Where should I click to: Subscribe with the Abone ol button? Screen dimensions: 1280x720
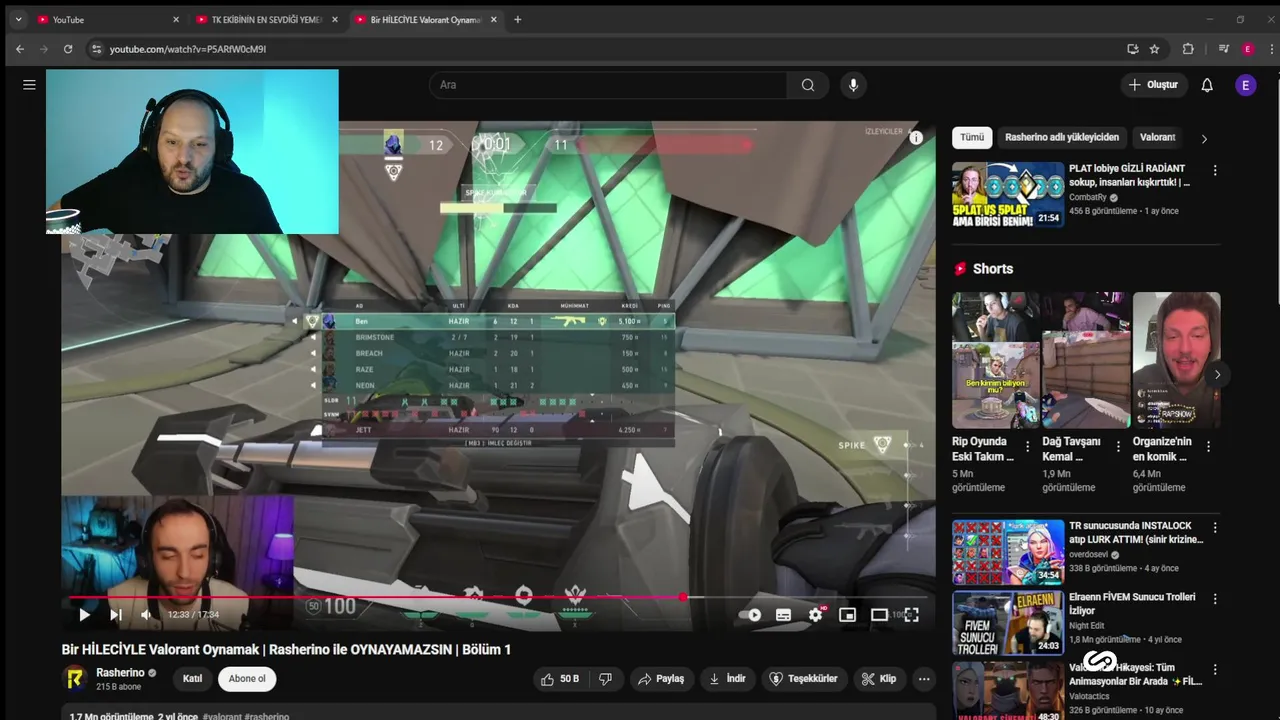(x=247, y=679)
